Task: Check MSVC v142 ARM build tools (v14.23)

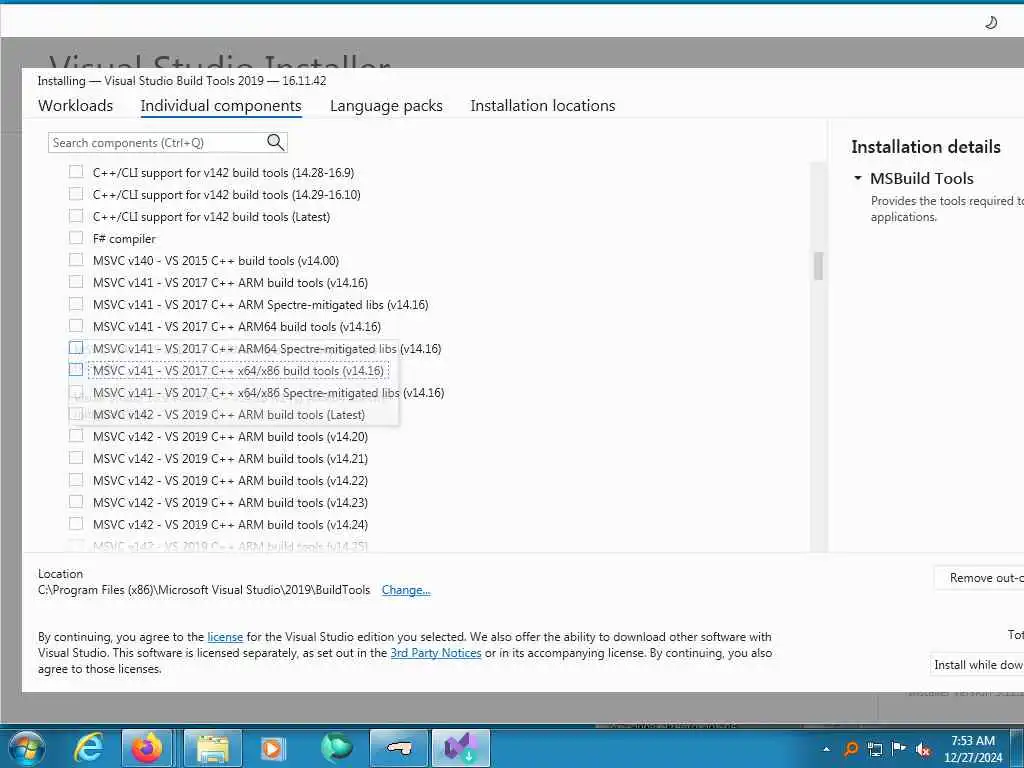Action: click(x=76, y=502)
